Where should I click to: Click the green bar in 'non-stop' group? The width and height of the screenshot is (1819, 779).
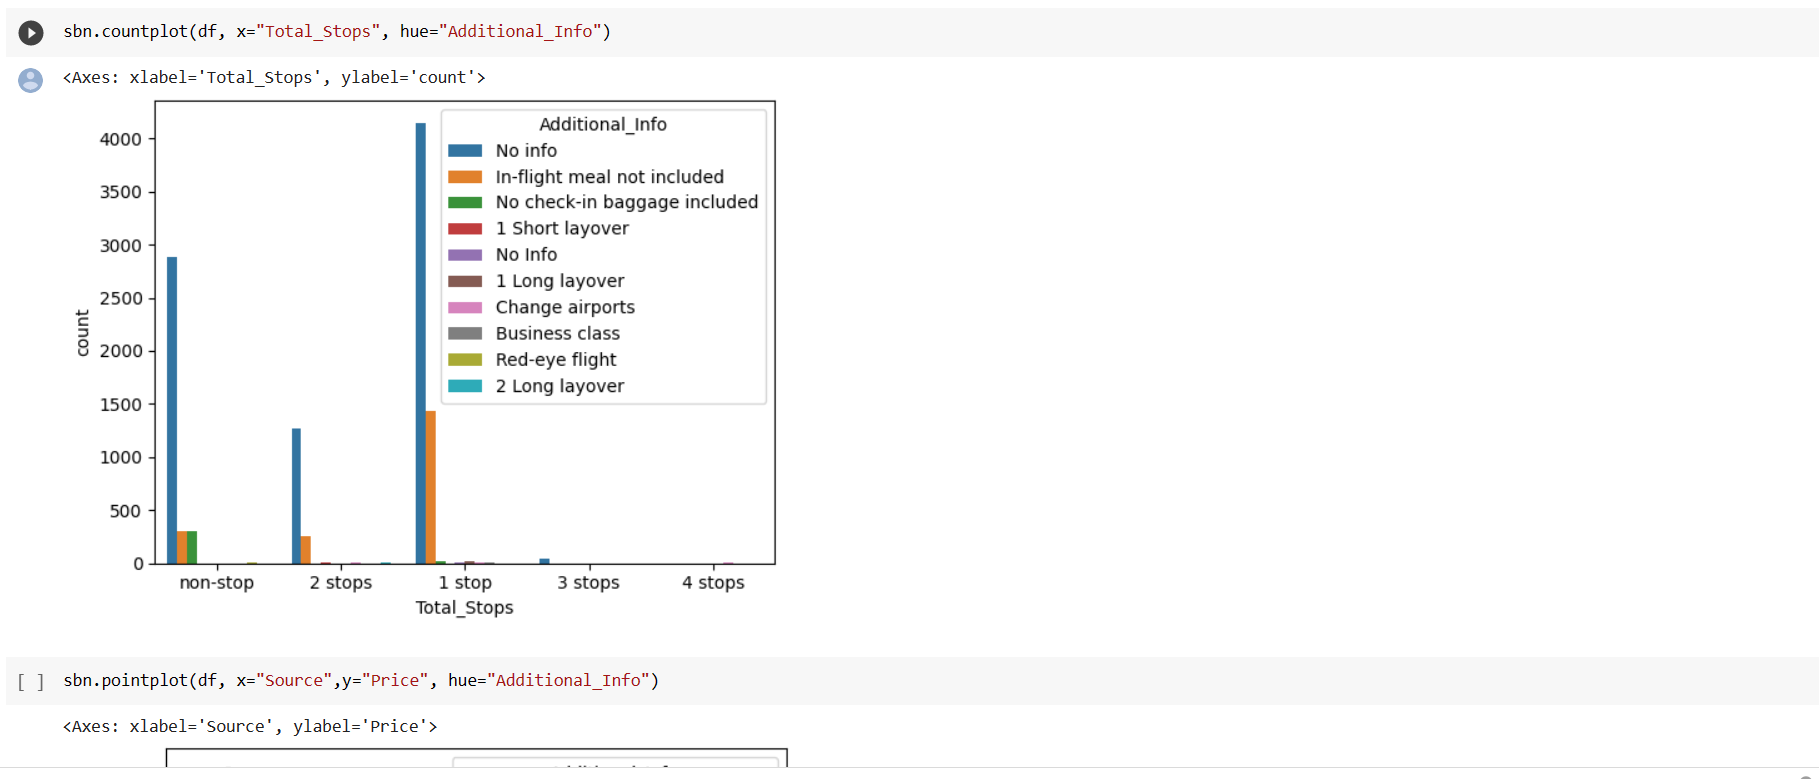pos(192,547)
